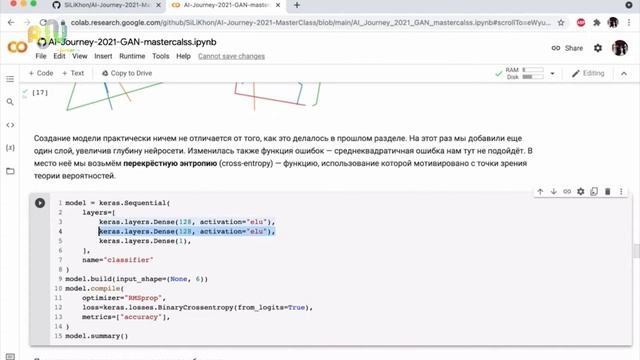640x360 pixels.
Task: Add a new Code cell
Action: click(x=41, y=73)
